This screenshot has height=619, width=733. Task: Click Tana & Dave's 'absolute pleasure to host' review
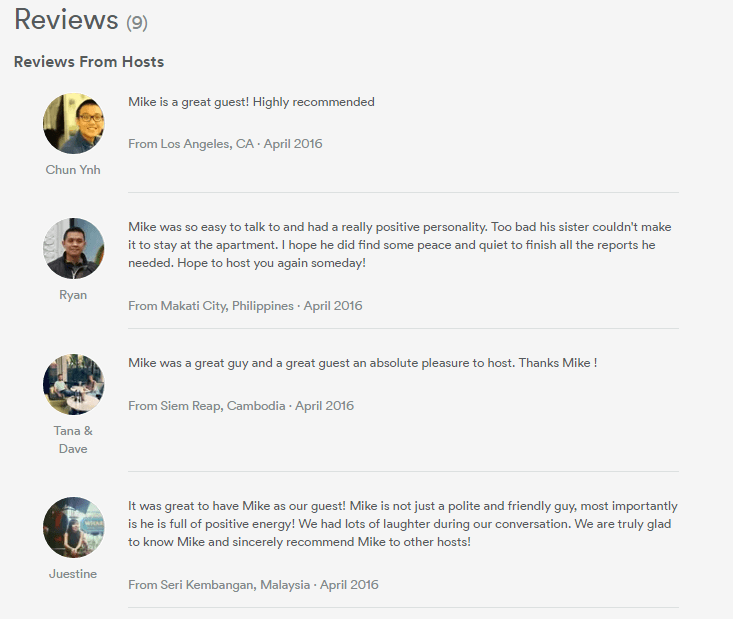(363, 363)
